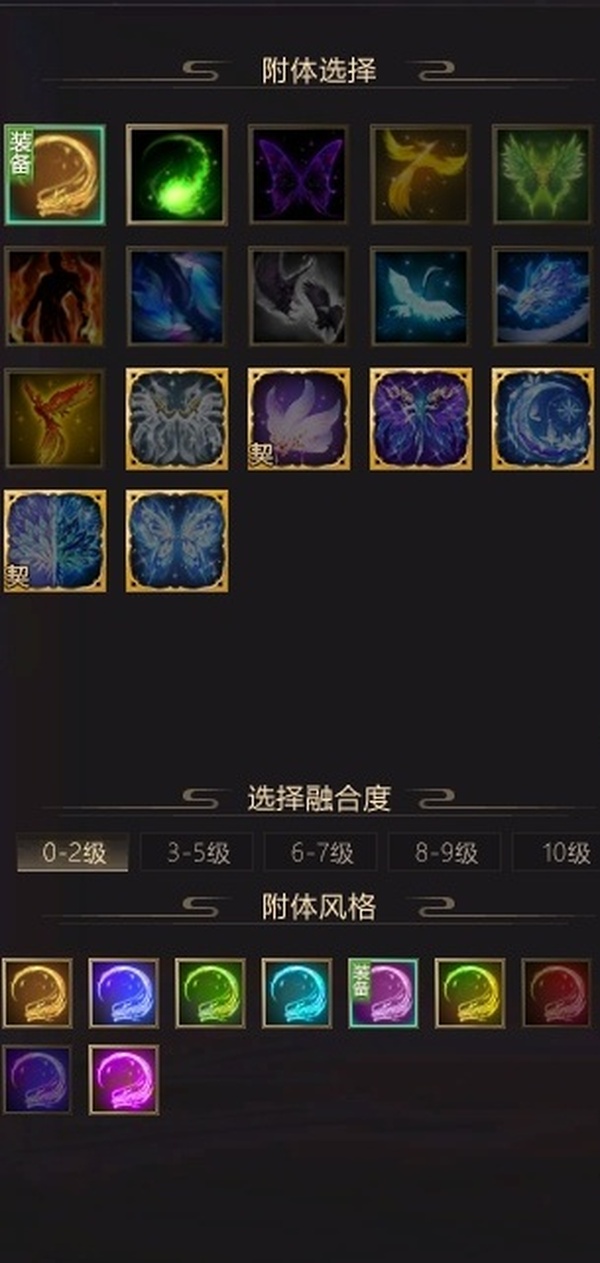The image size is (600, 1263).
Task: Apply the blue-violet attachment style swatch
Action: 124,993
